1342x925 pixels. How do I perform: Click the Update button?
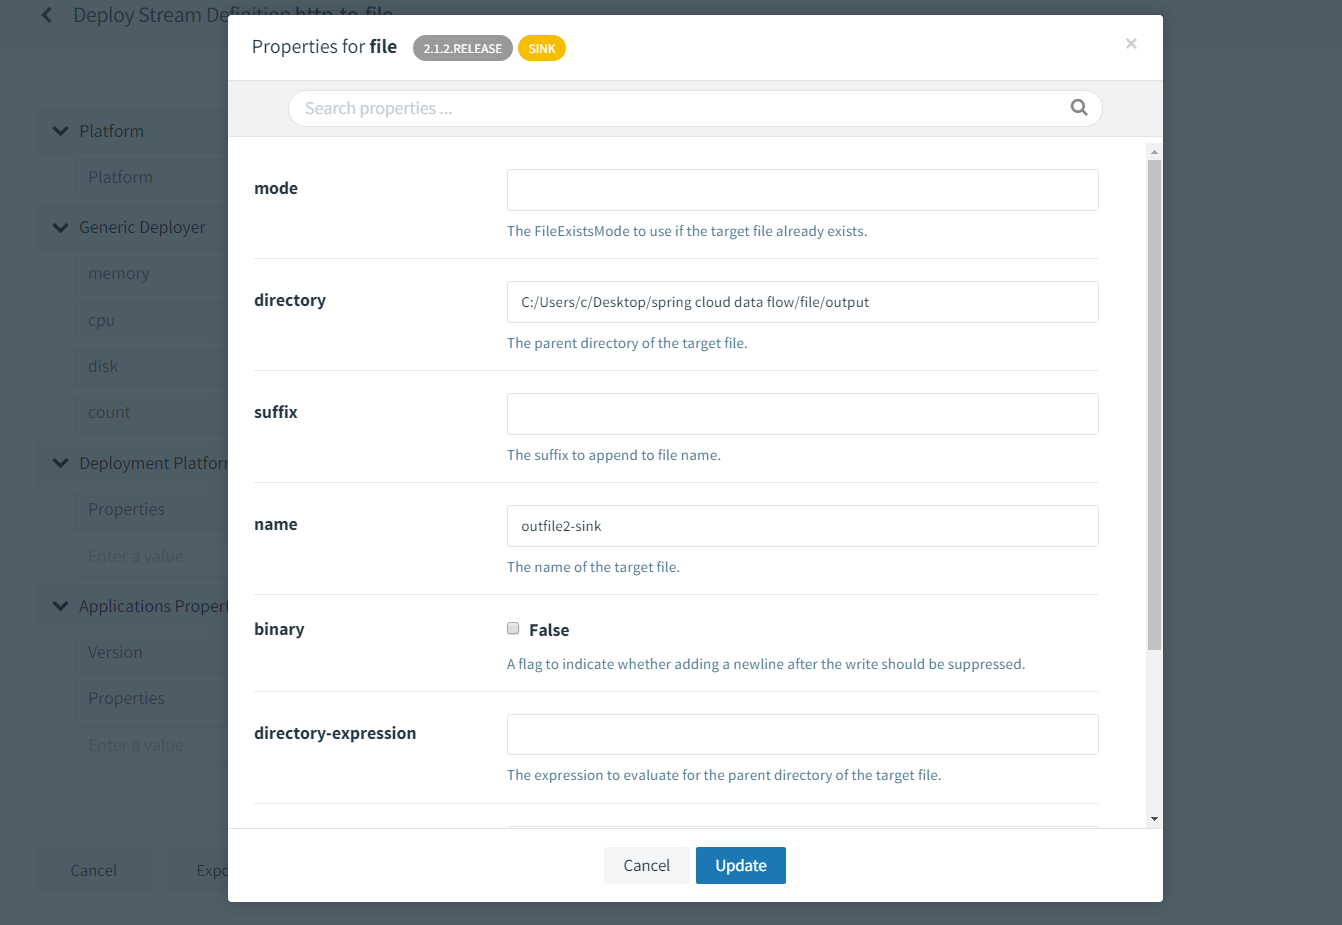pos(740,865)
